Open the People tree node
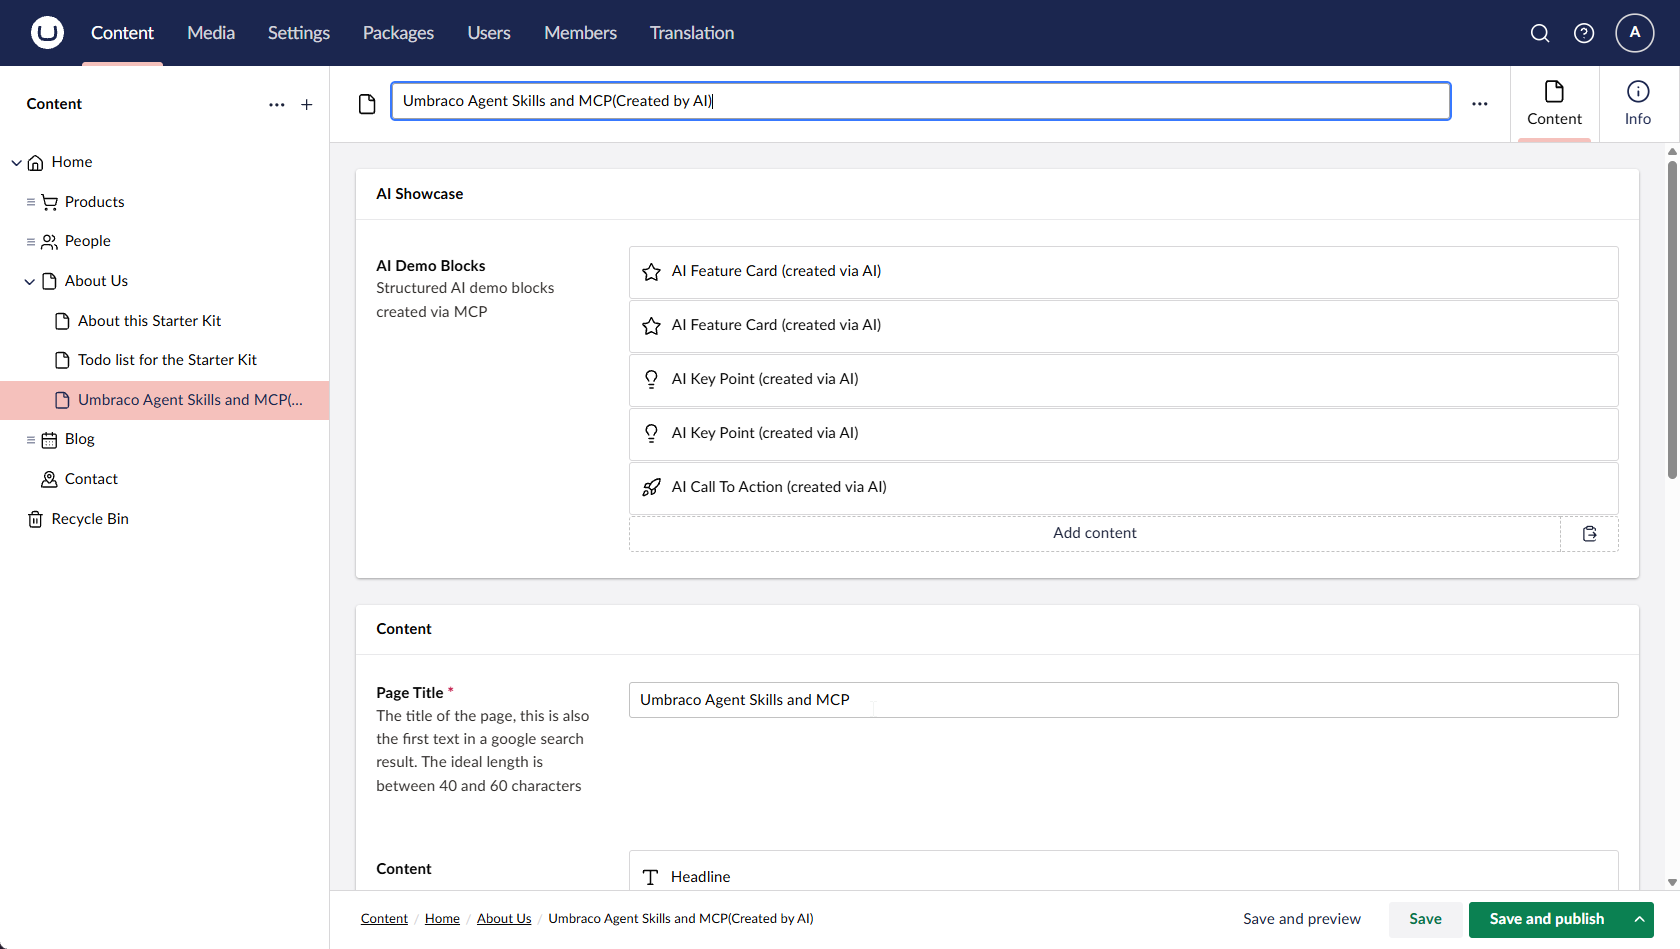The width and height of the screenshot is (1680, 949). 87,241
